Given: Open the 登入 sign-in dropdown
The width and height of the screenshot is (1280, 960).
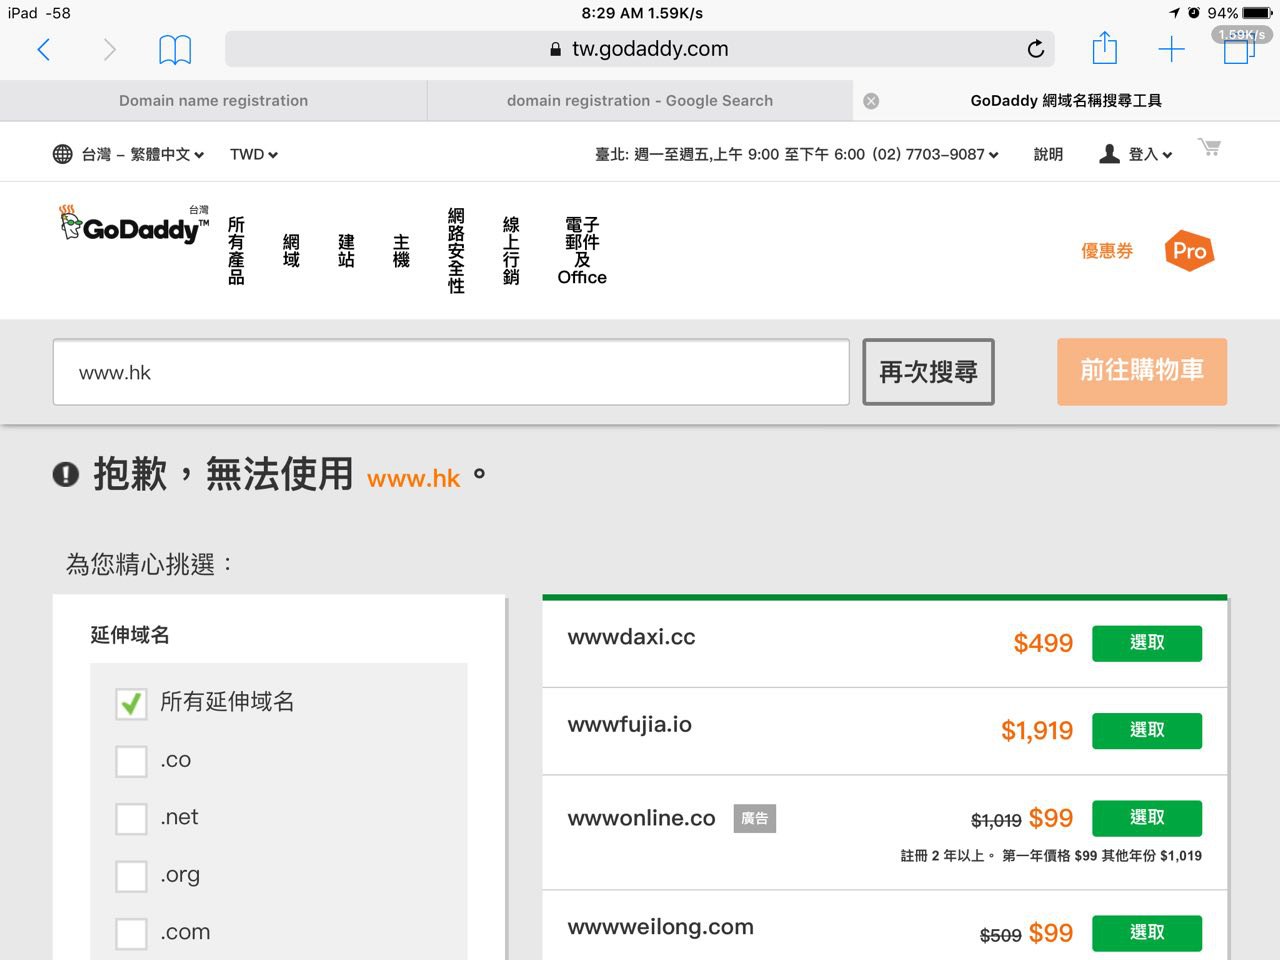Looking at the screenshot, I should click(x=1150, y=154).
